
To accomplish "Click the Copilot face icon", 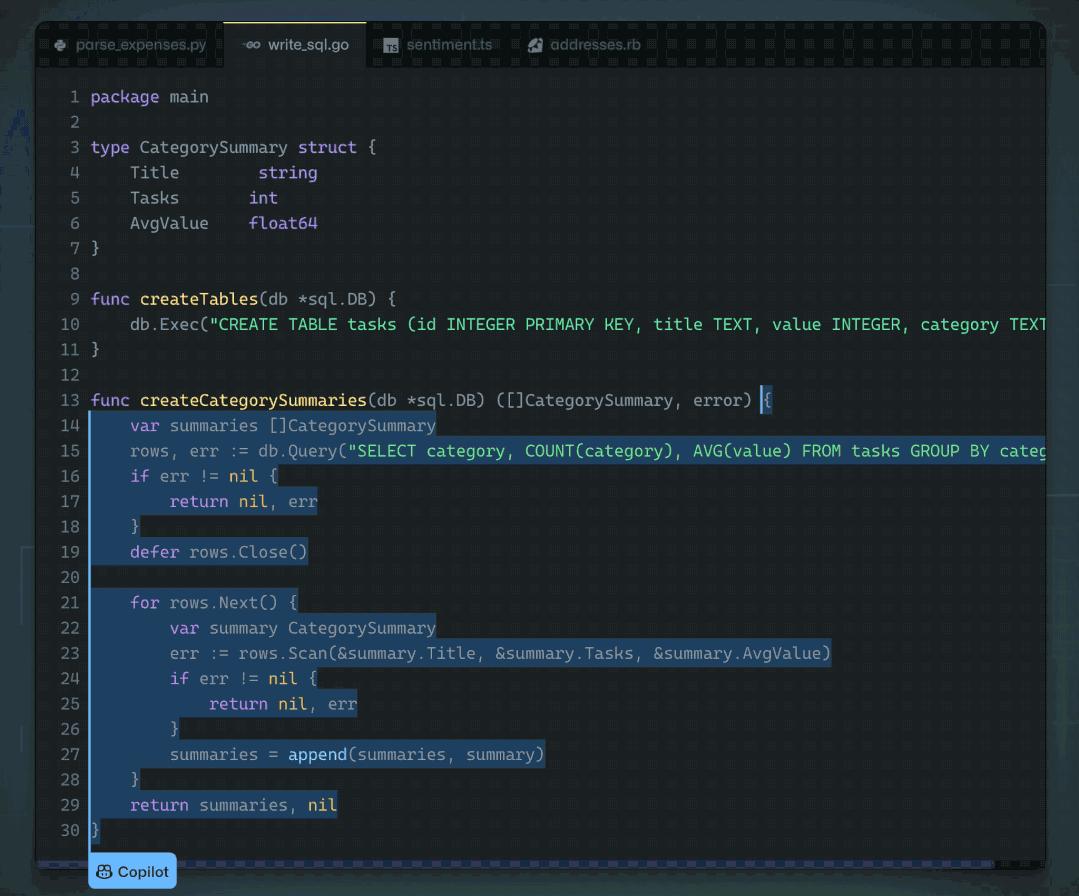I will tap(104, 872).
